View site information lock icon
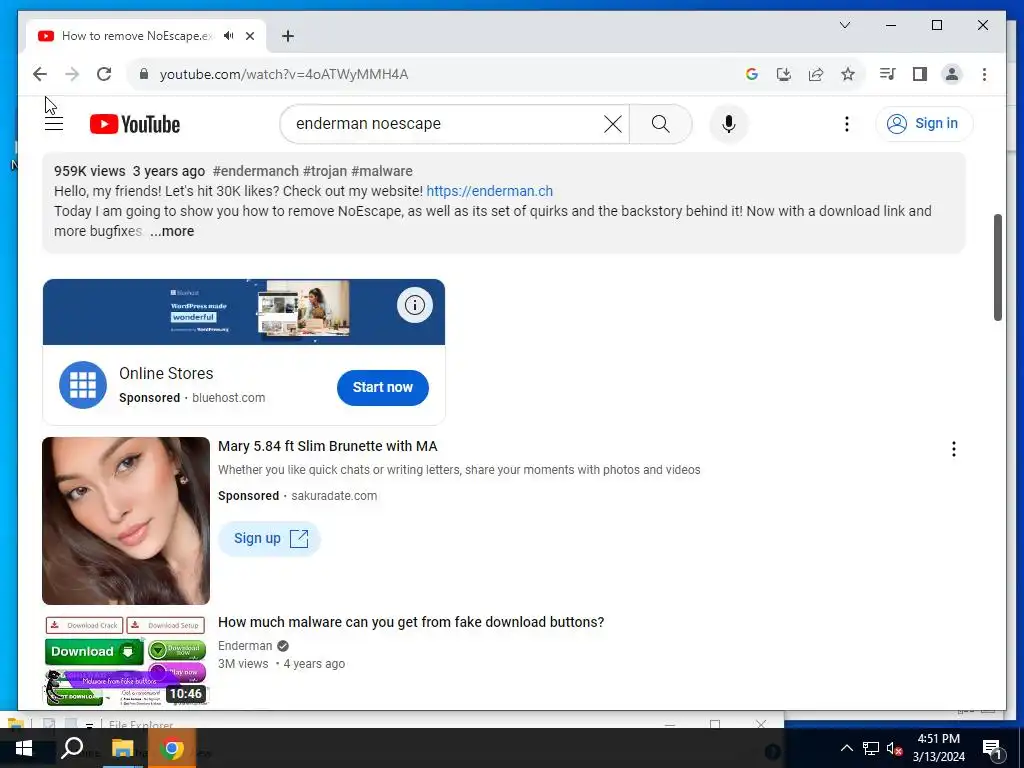Viewport: 1024px width, 768px height. (x=144, y=74)
